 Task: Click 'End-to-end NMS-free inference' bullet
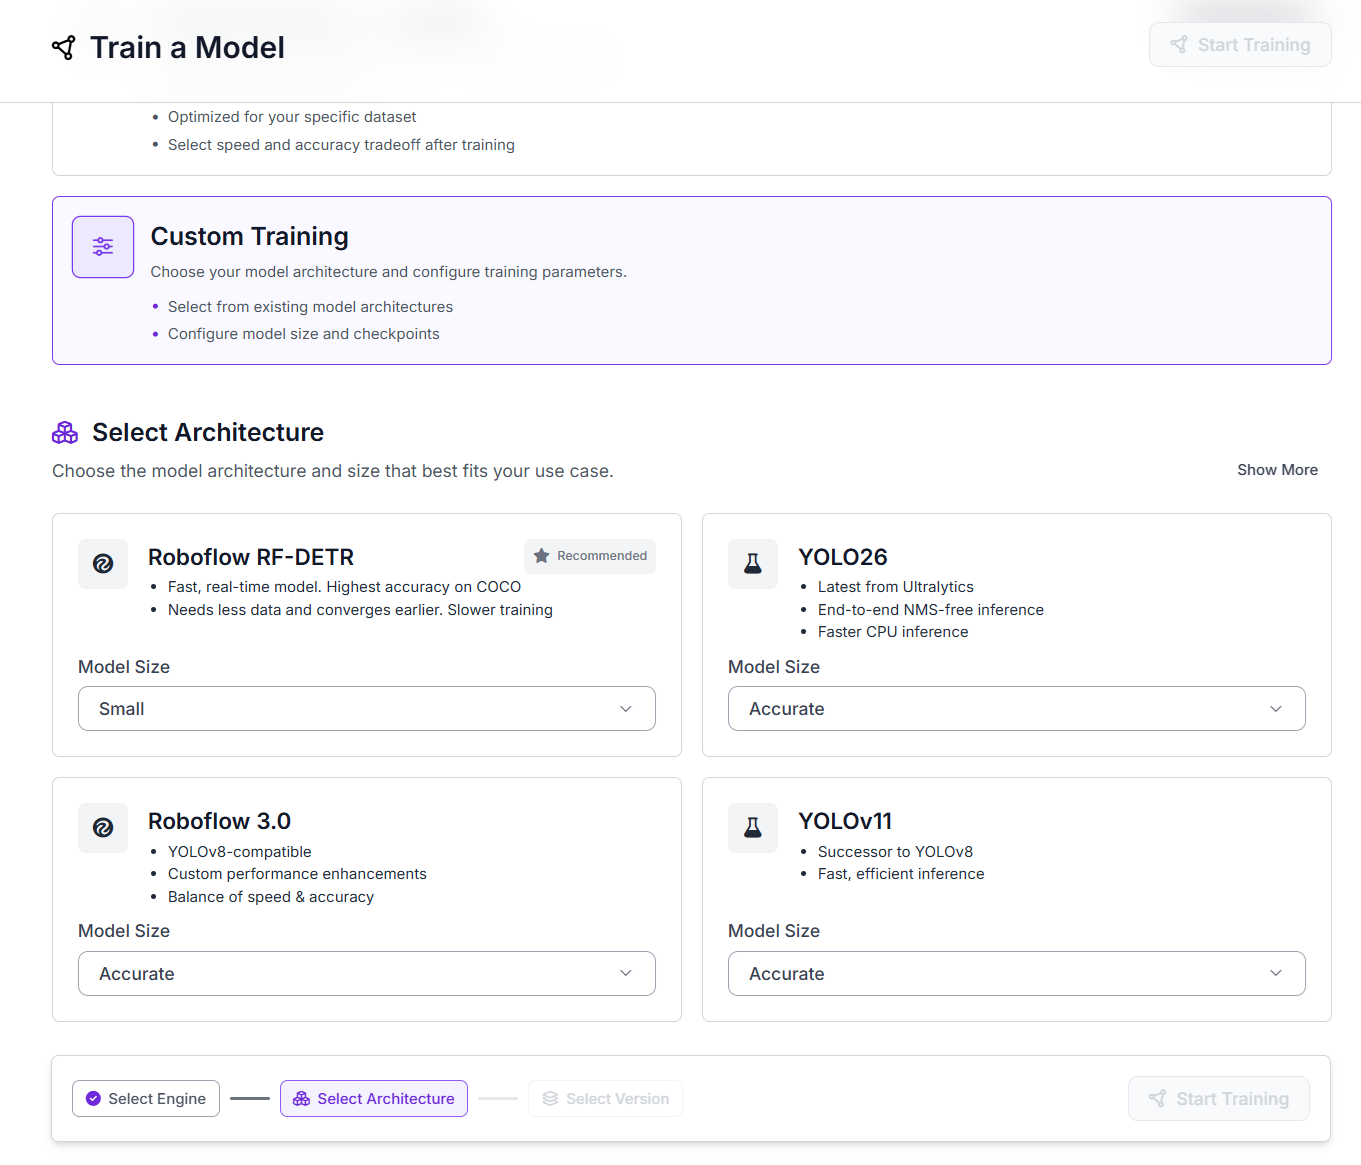(931, 610)
